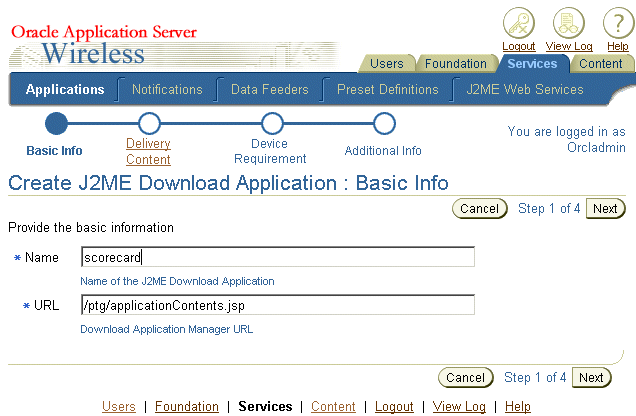
Task: Open the Help link in the header
Action: 618,46
